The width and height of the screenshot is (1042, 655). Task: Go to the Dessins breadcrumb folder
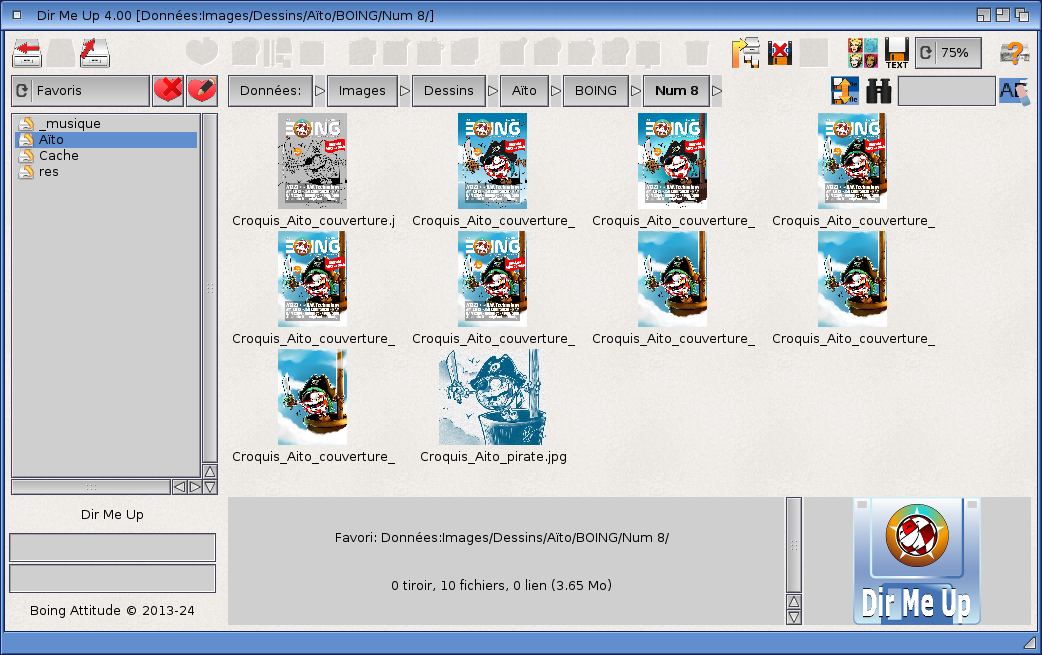pyautogui.click(x=448, y=91)
